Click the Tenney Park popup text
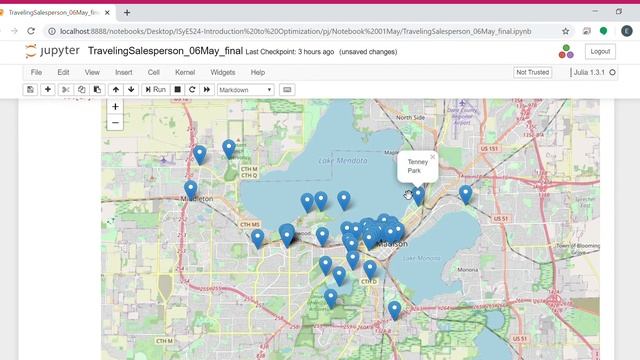Viewport: 640px width, 360px height. click(x=418, y=166)
